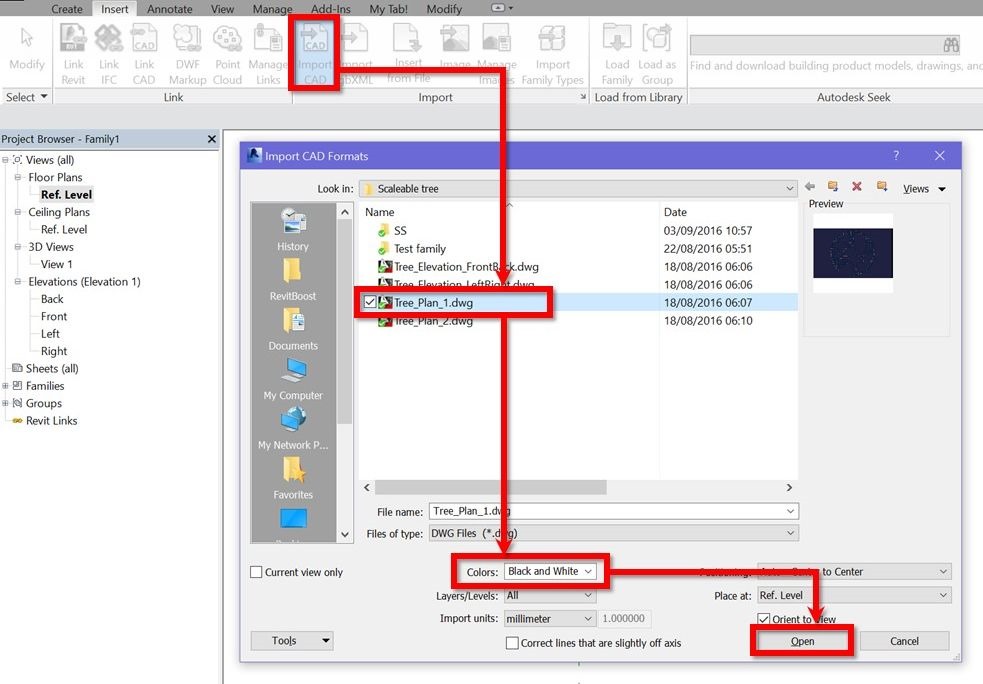The height and width of the screenshot is (684, 983).
Task: Click the Link CAD icon
Action: 144,54
